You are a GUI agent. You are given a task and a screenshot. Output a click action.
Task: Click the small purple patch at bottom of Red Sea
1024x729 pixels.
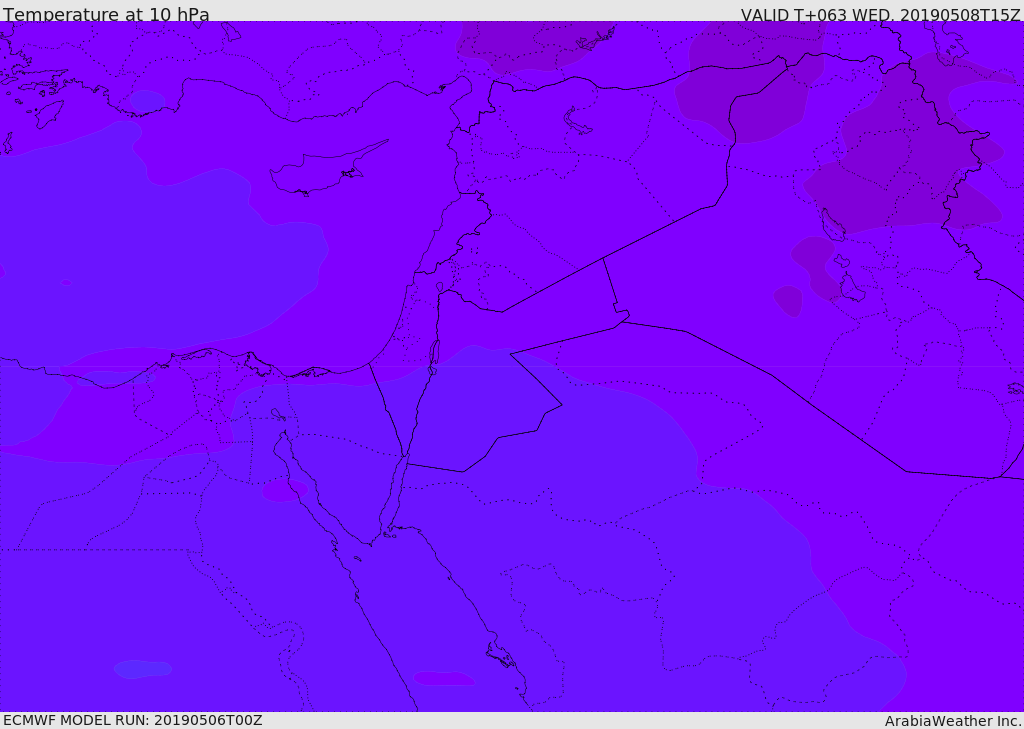[443, 678]
